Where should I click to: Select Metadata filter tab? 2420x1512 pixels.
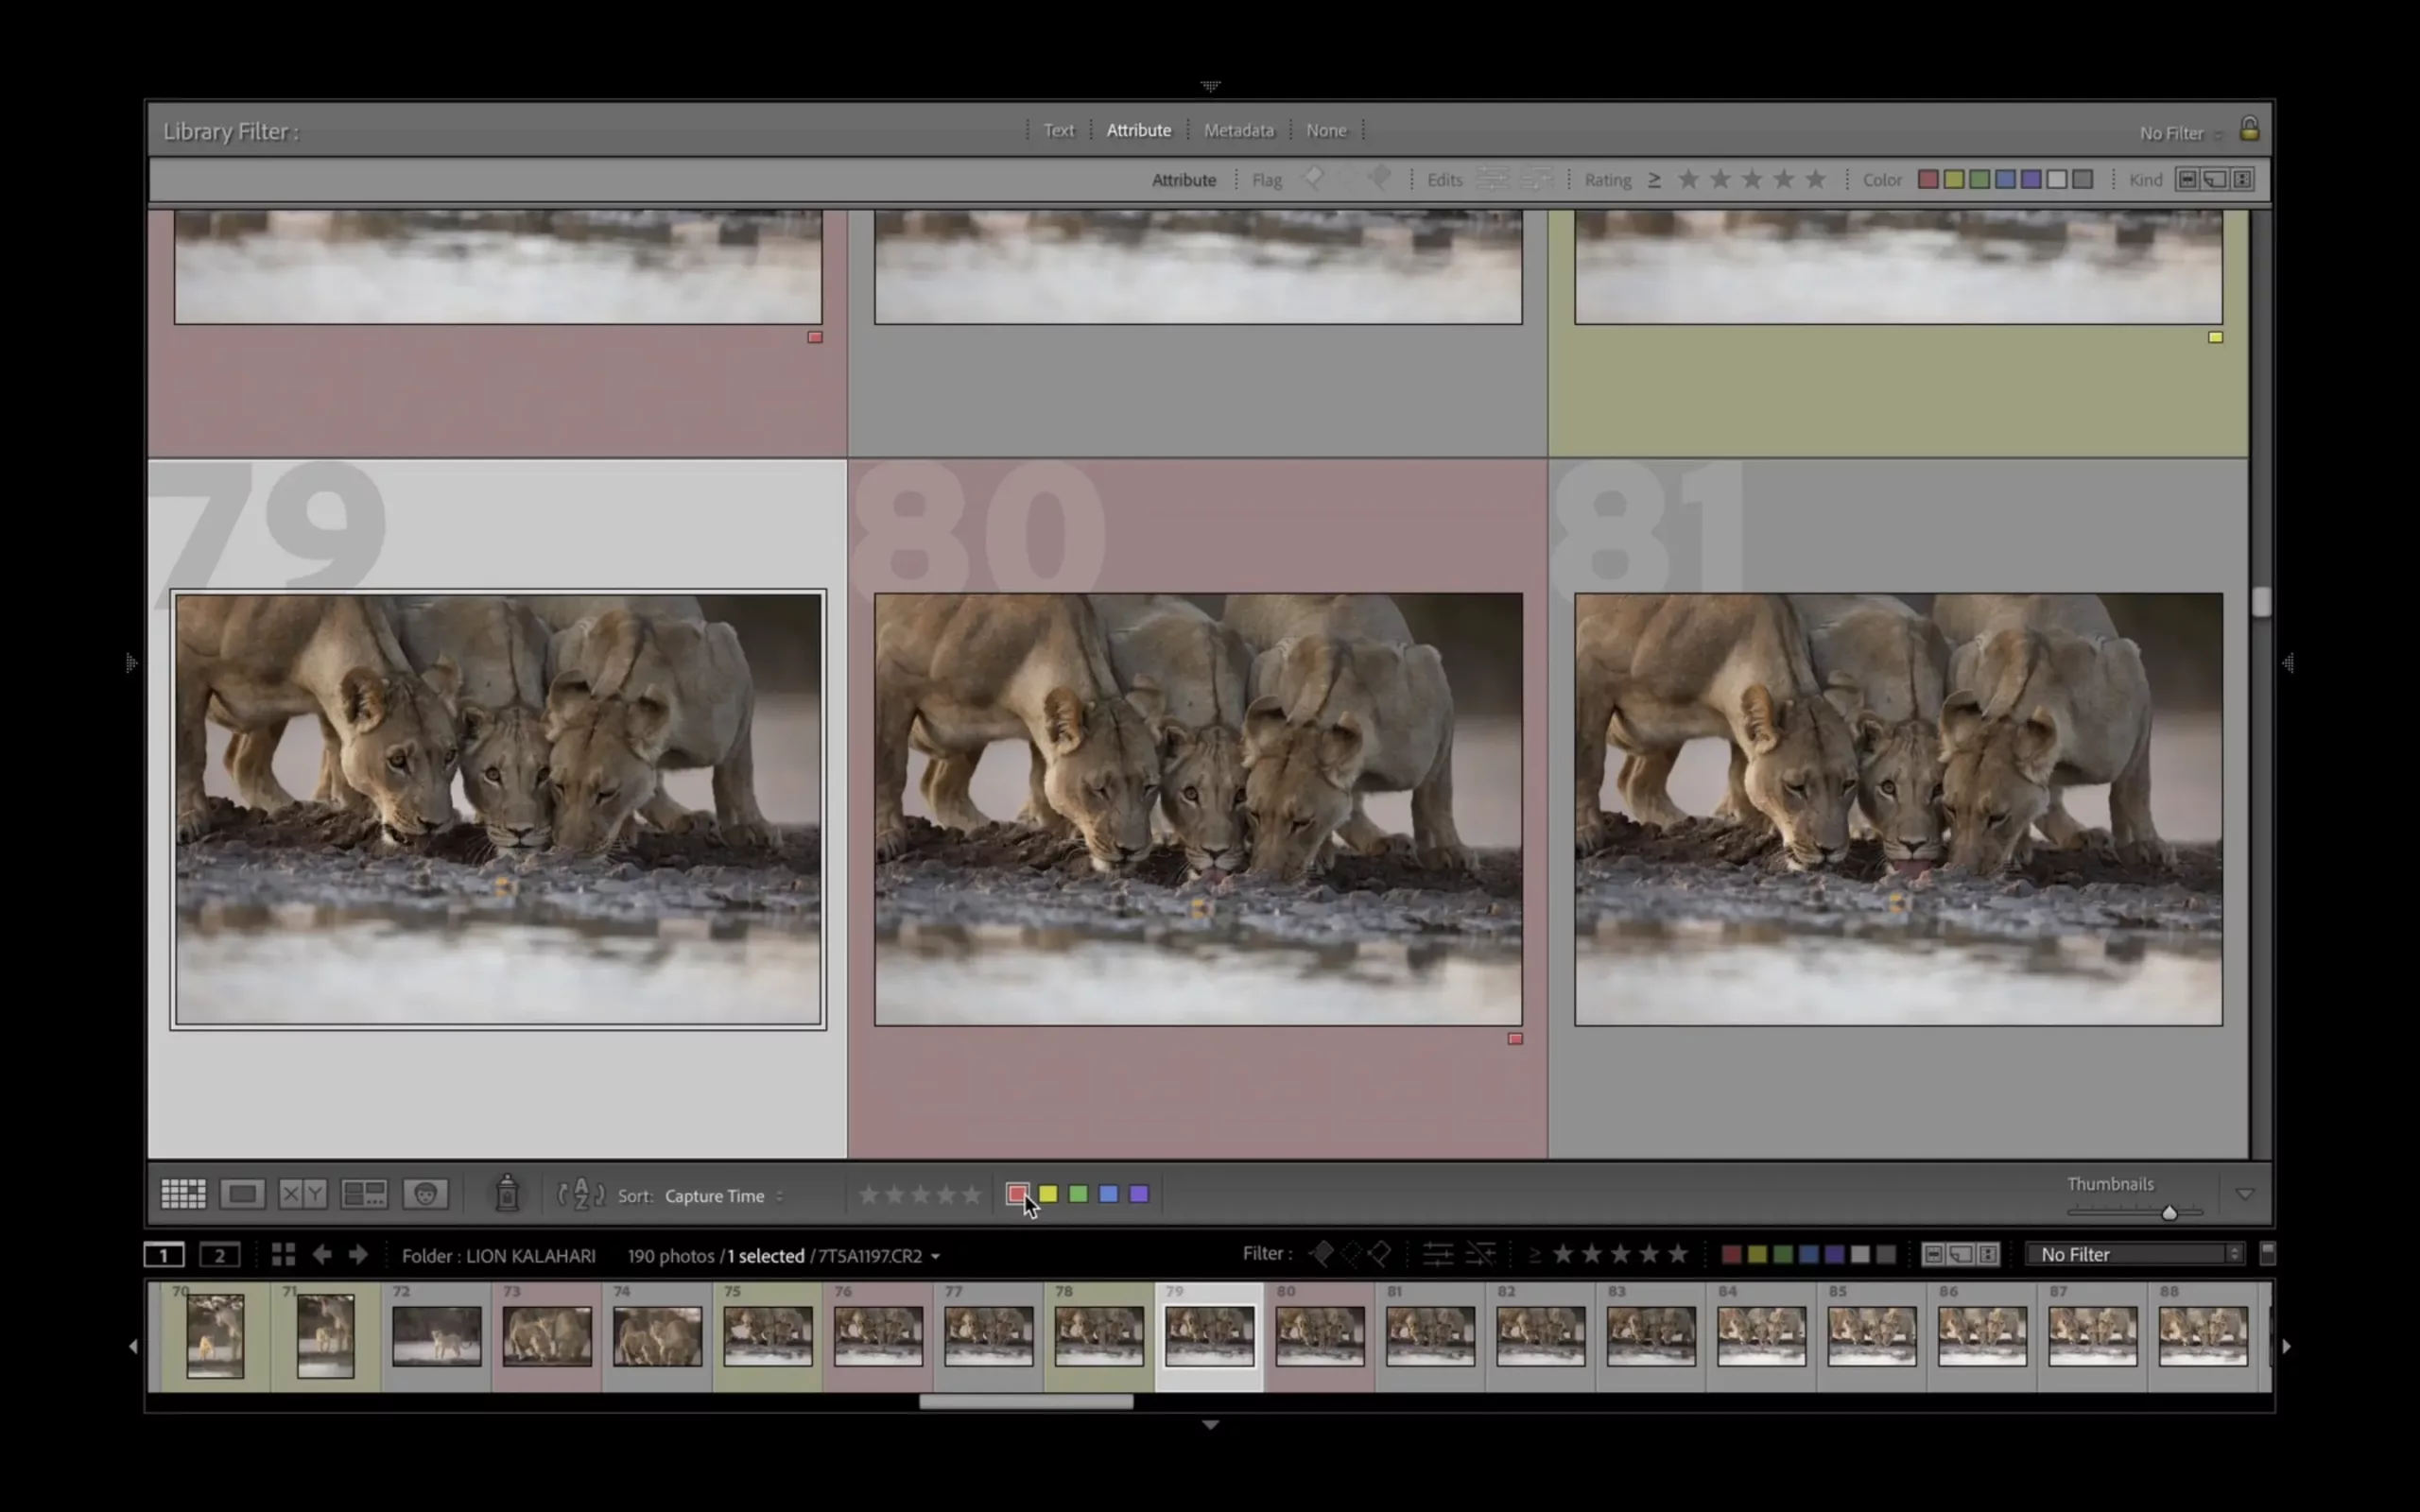point(1239,130)
